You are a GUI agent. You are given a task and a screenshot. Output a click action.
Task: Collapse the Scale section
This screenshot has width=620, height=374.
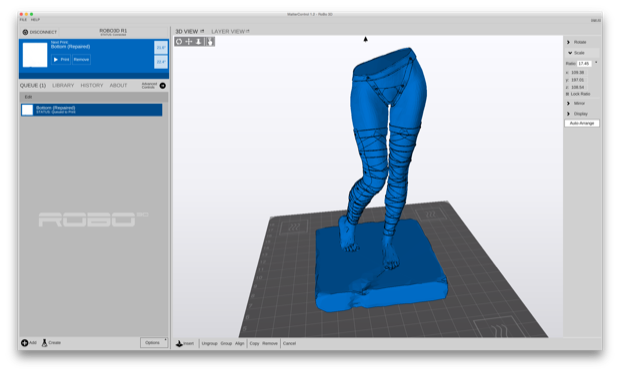coord(570,53)
